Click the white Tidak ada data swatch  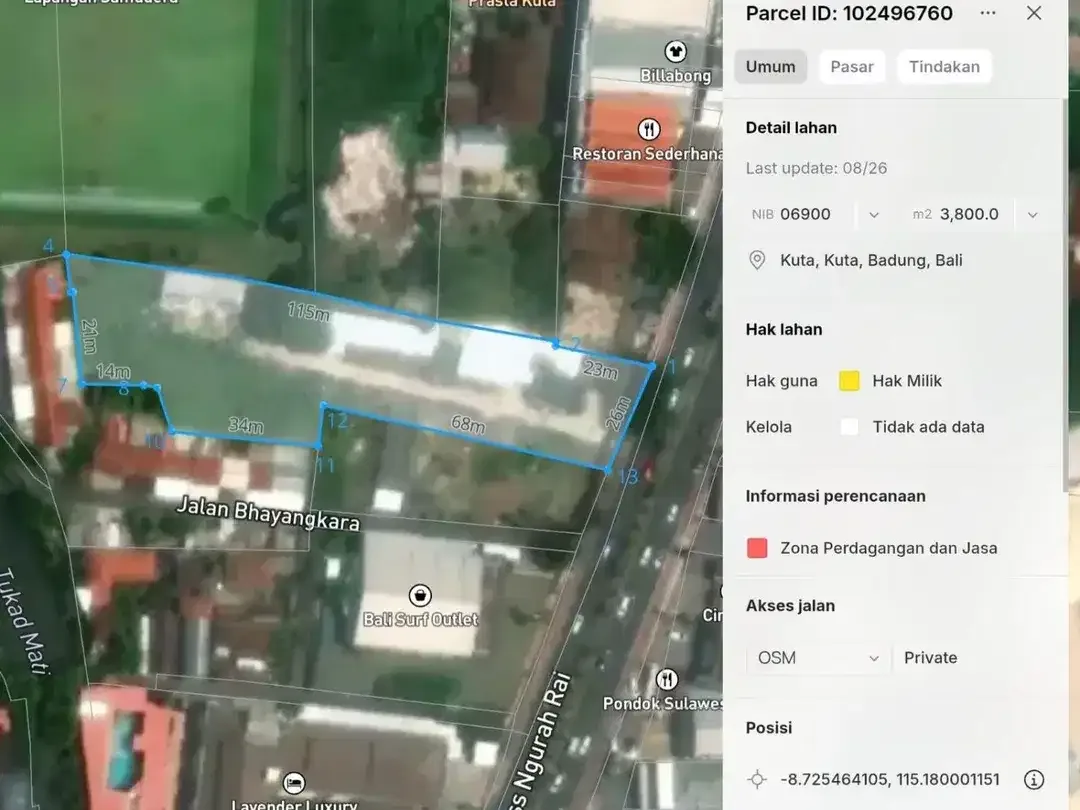(x=849, y=427)
